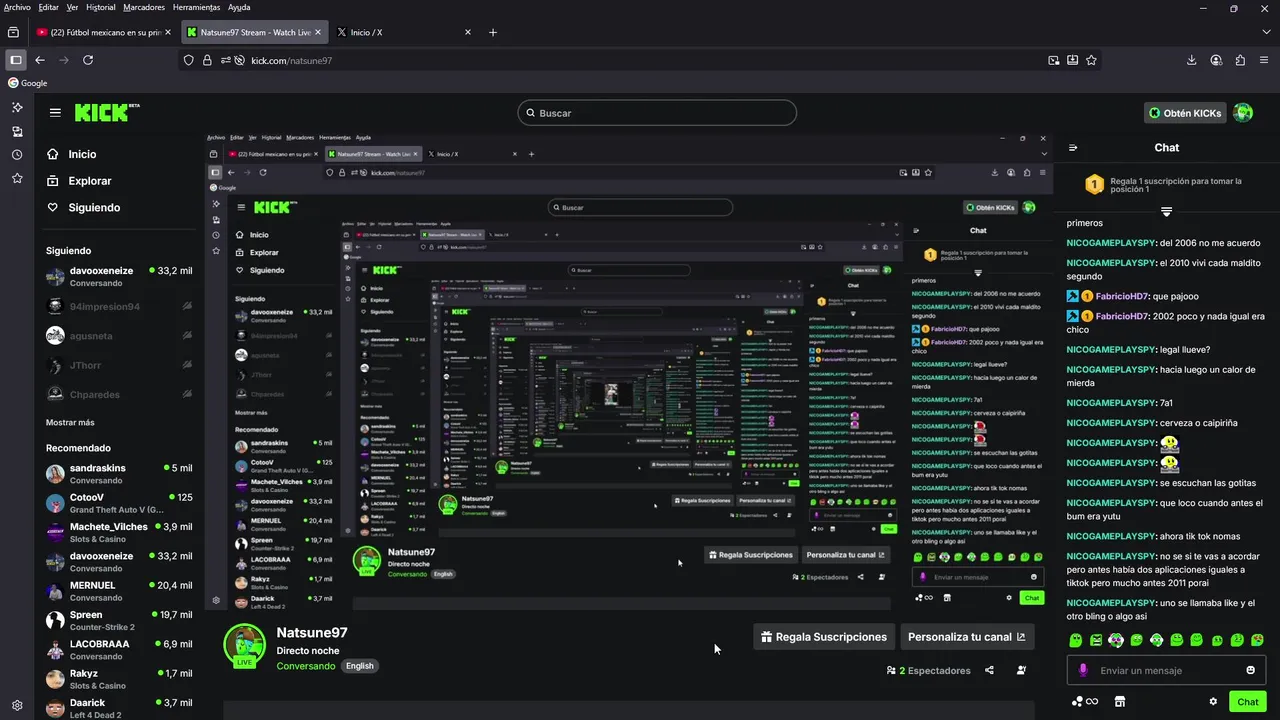Click the Natsune97 channel avatar
This screenshot has height=720, width=1280.
coord(244,645)
